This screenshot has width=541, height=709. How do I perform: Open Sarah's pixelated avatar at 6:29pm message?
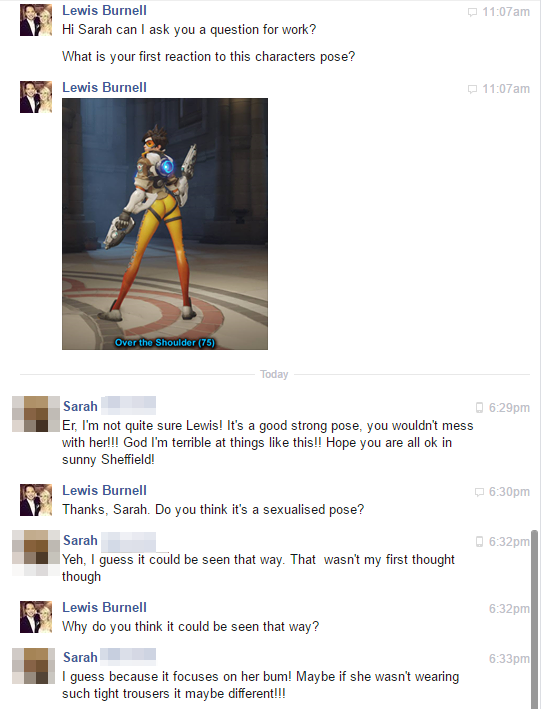tap(36, 414)
